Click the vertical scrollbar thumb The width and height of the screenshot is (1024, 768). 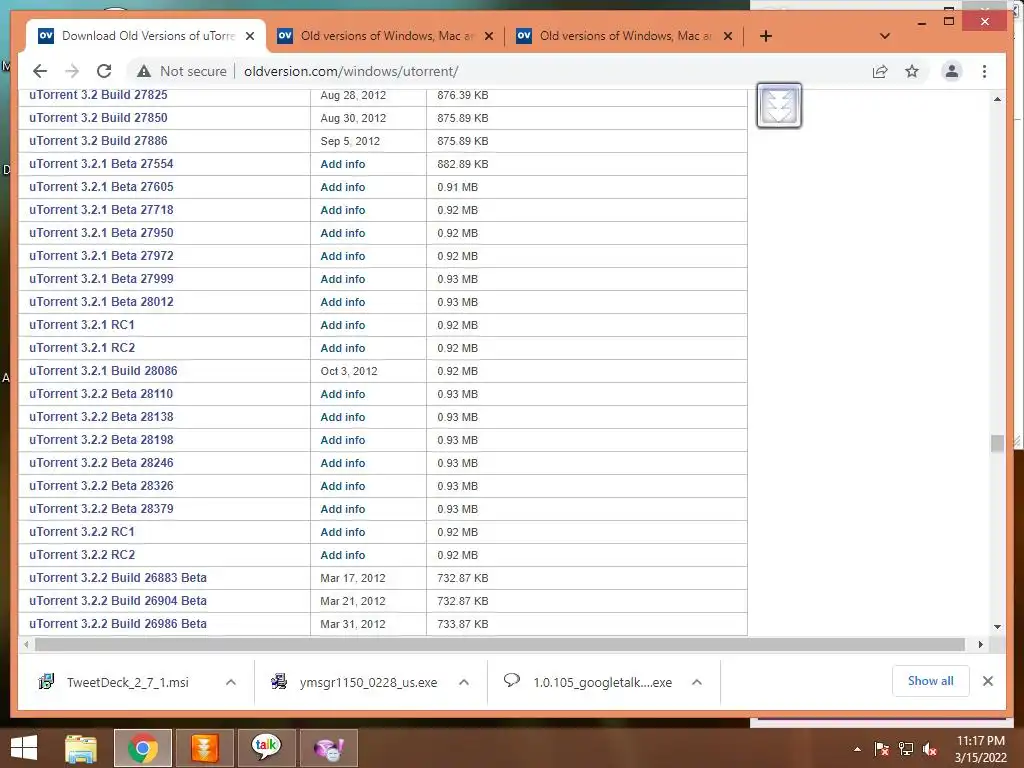(997, 443)
